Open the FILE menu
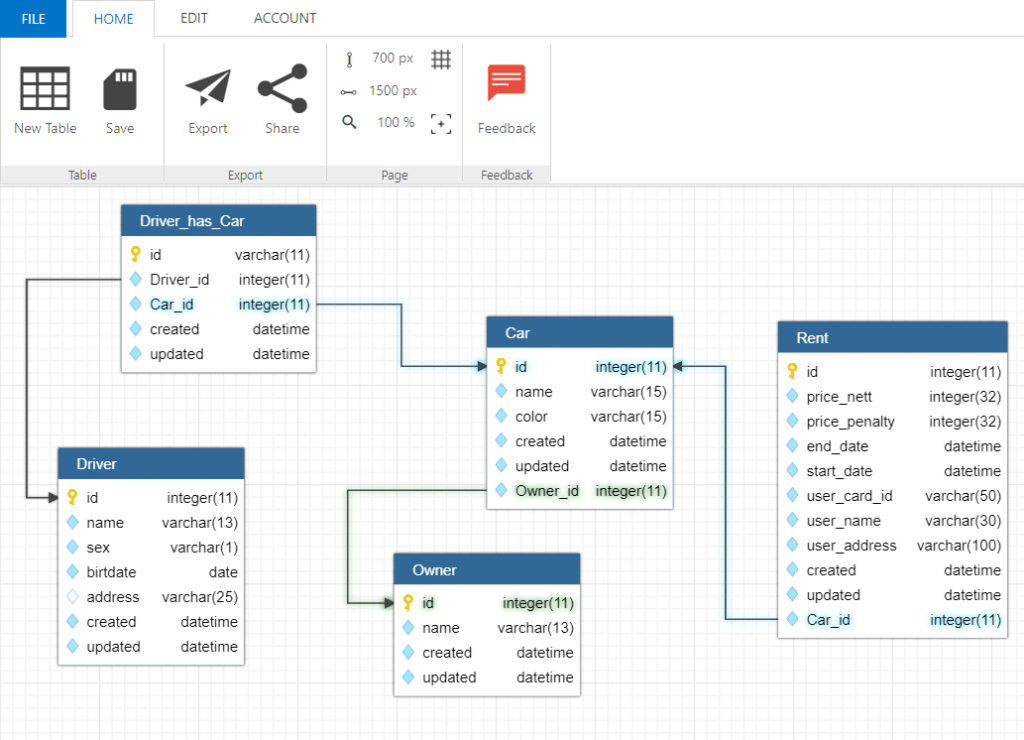1024x740 pixels. [x=33, y=19]
